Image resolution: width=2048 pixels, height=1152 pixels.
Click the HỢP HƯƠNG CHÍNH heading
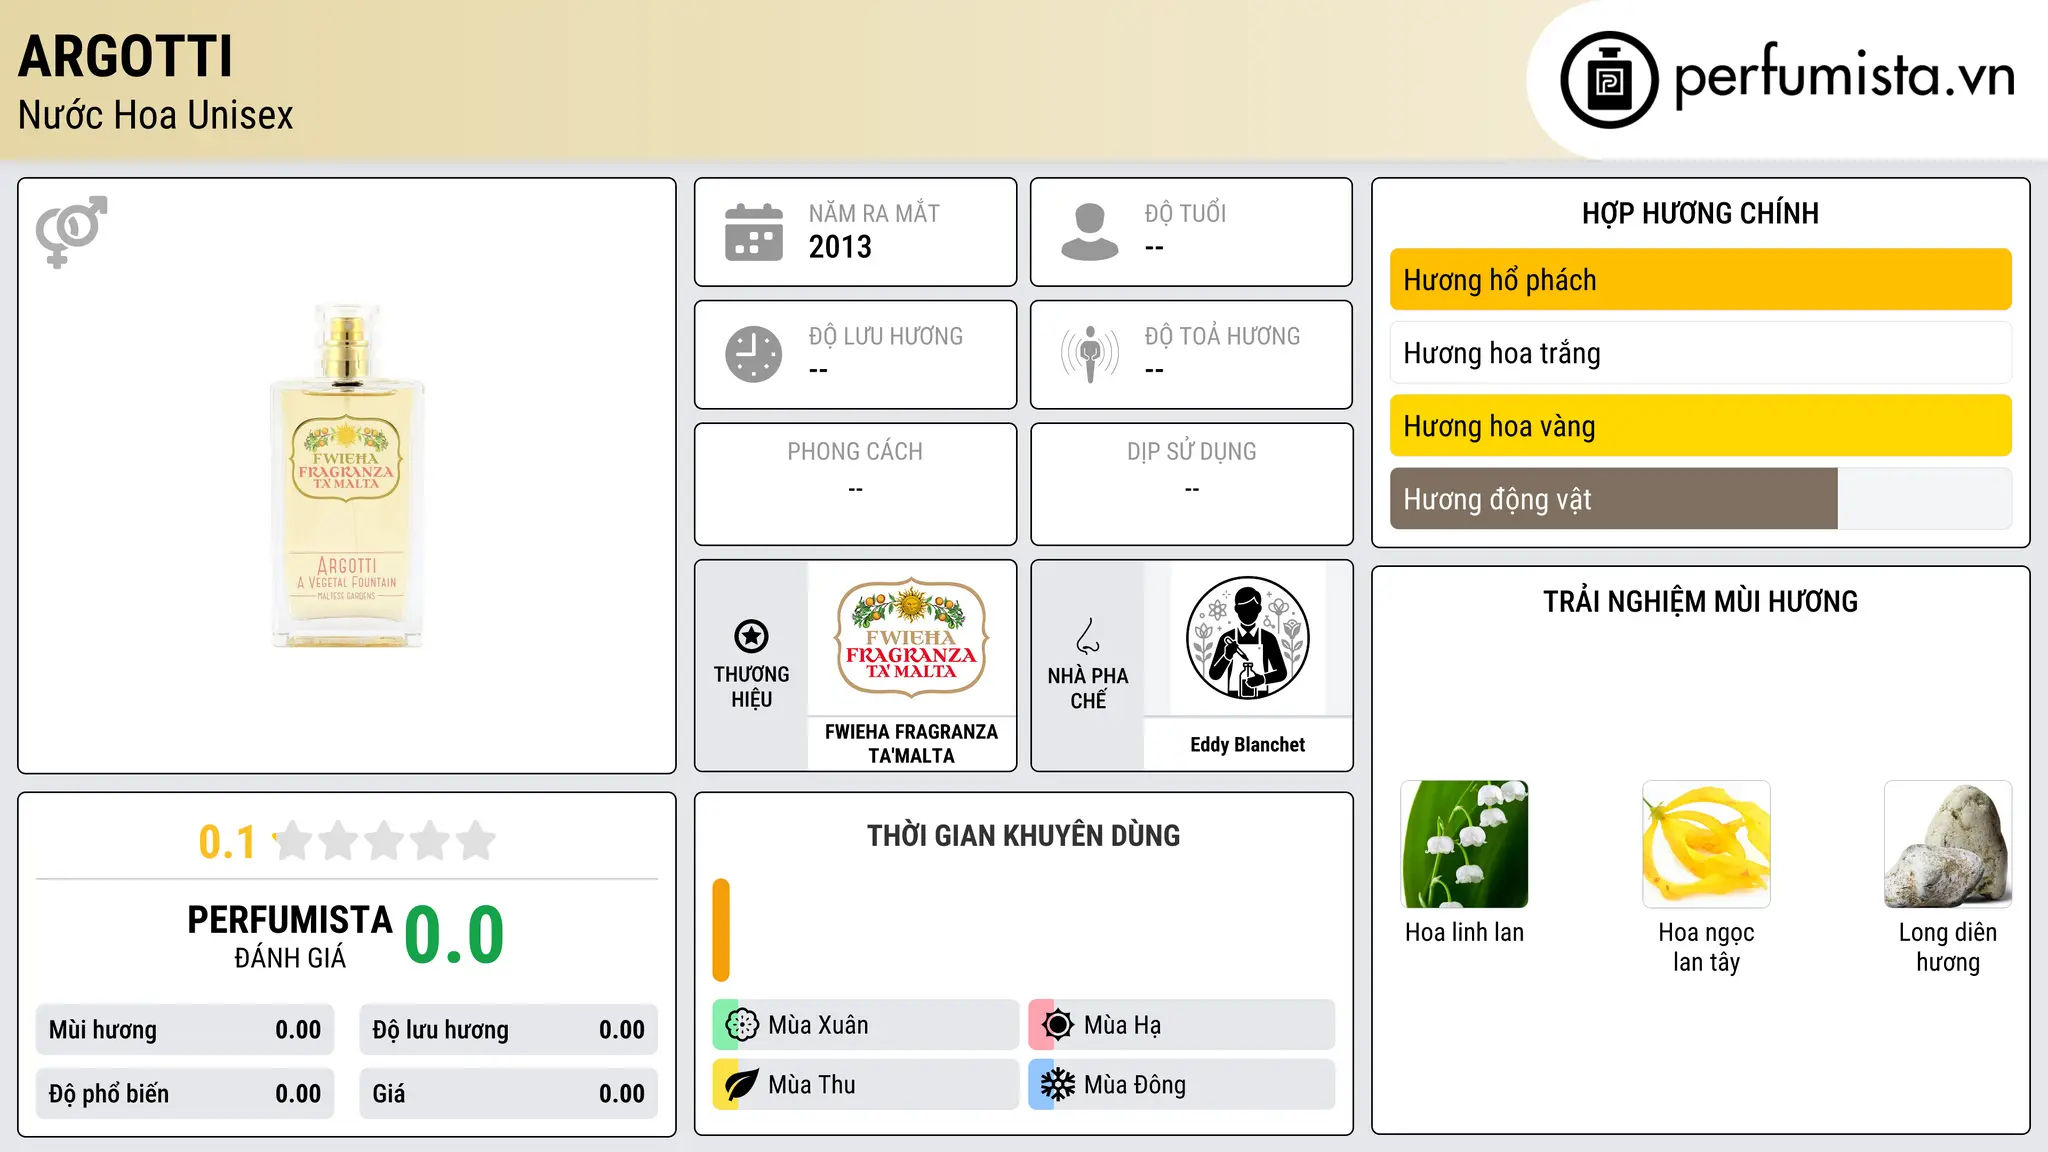pyautogui.click(x=1700, y=214)
